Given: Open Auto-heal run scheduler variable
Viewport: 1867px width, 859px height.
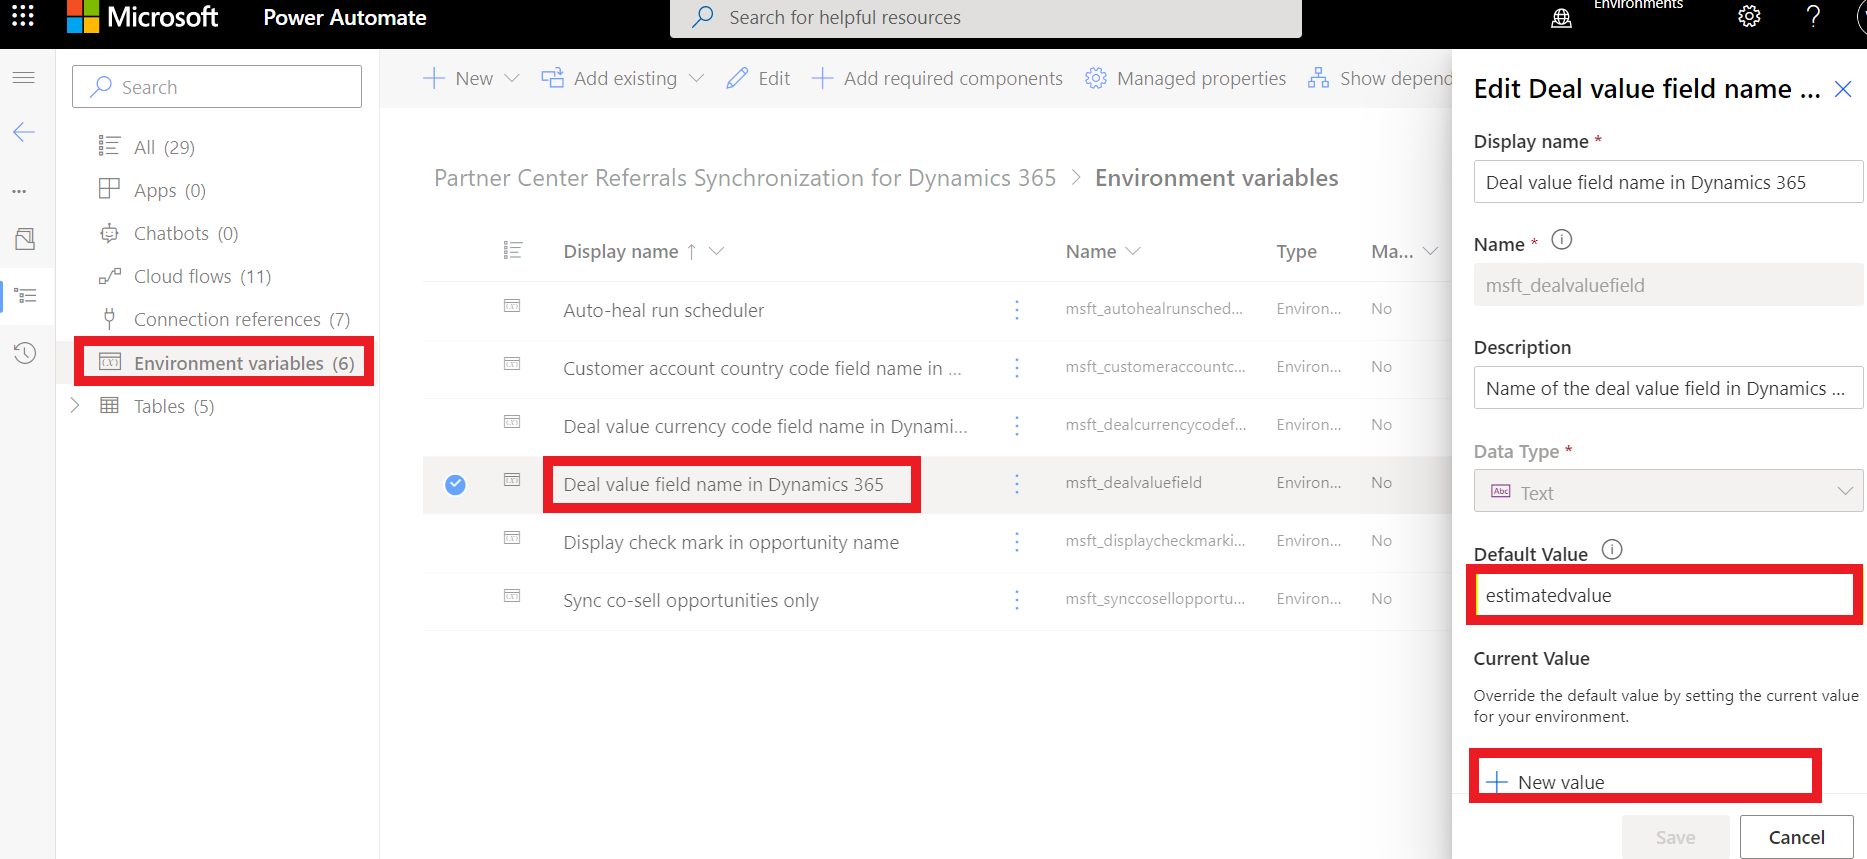Looking at the screenshot, I should [663, 310].
